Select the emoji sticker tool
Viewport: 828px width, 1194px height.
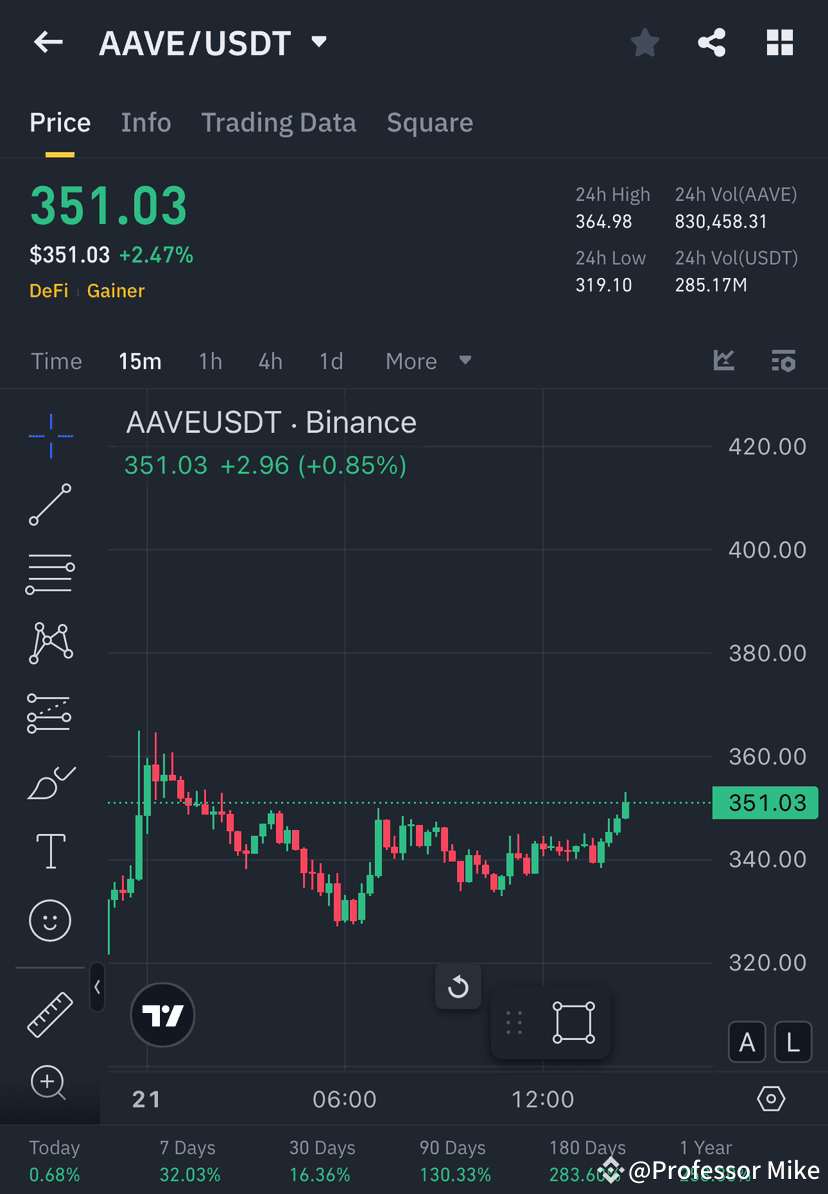point(50,920)
